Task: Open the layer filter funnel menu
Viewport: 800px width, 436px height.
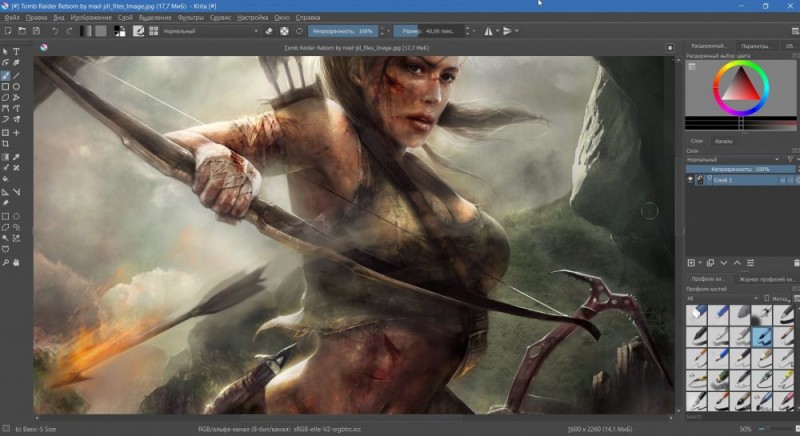Action: tap(790, 160)
